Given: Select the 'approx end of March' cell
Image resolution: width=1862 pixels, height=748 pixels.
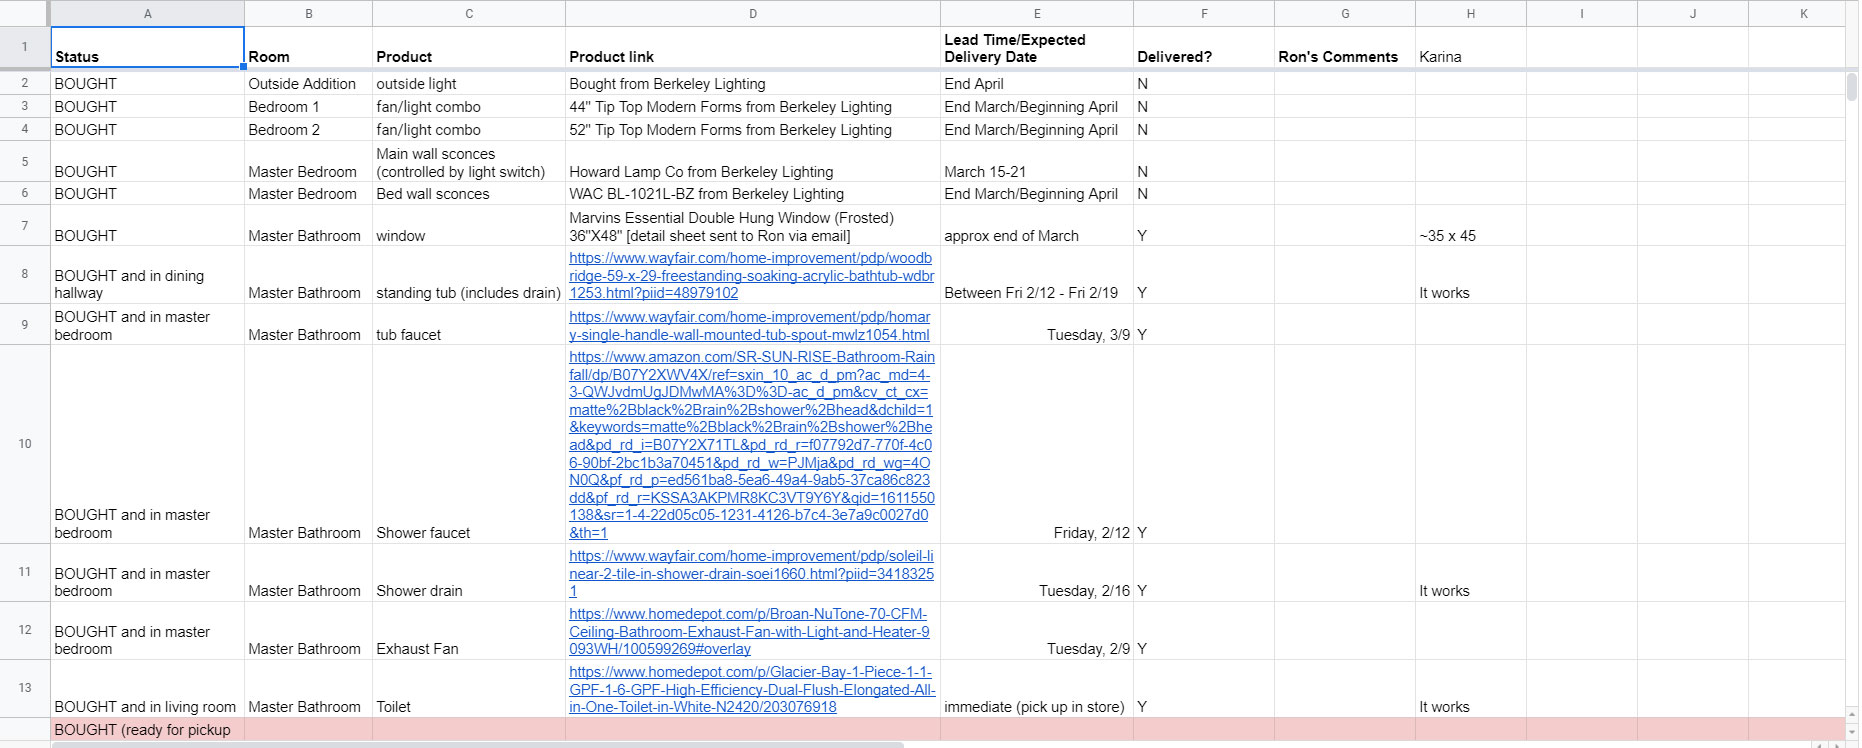Looking at the screenshot, I should tap(1037, 226).
